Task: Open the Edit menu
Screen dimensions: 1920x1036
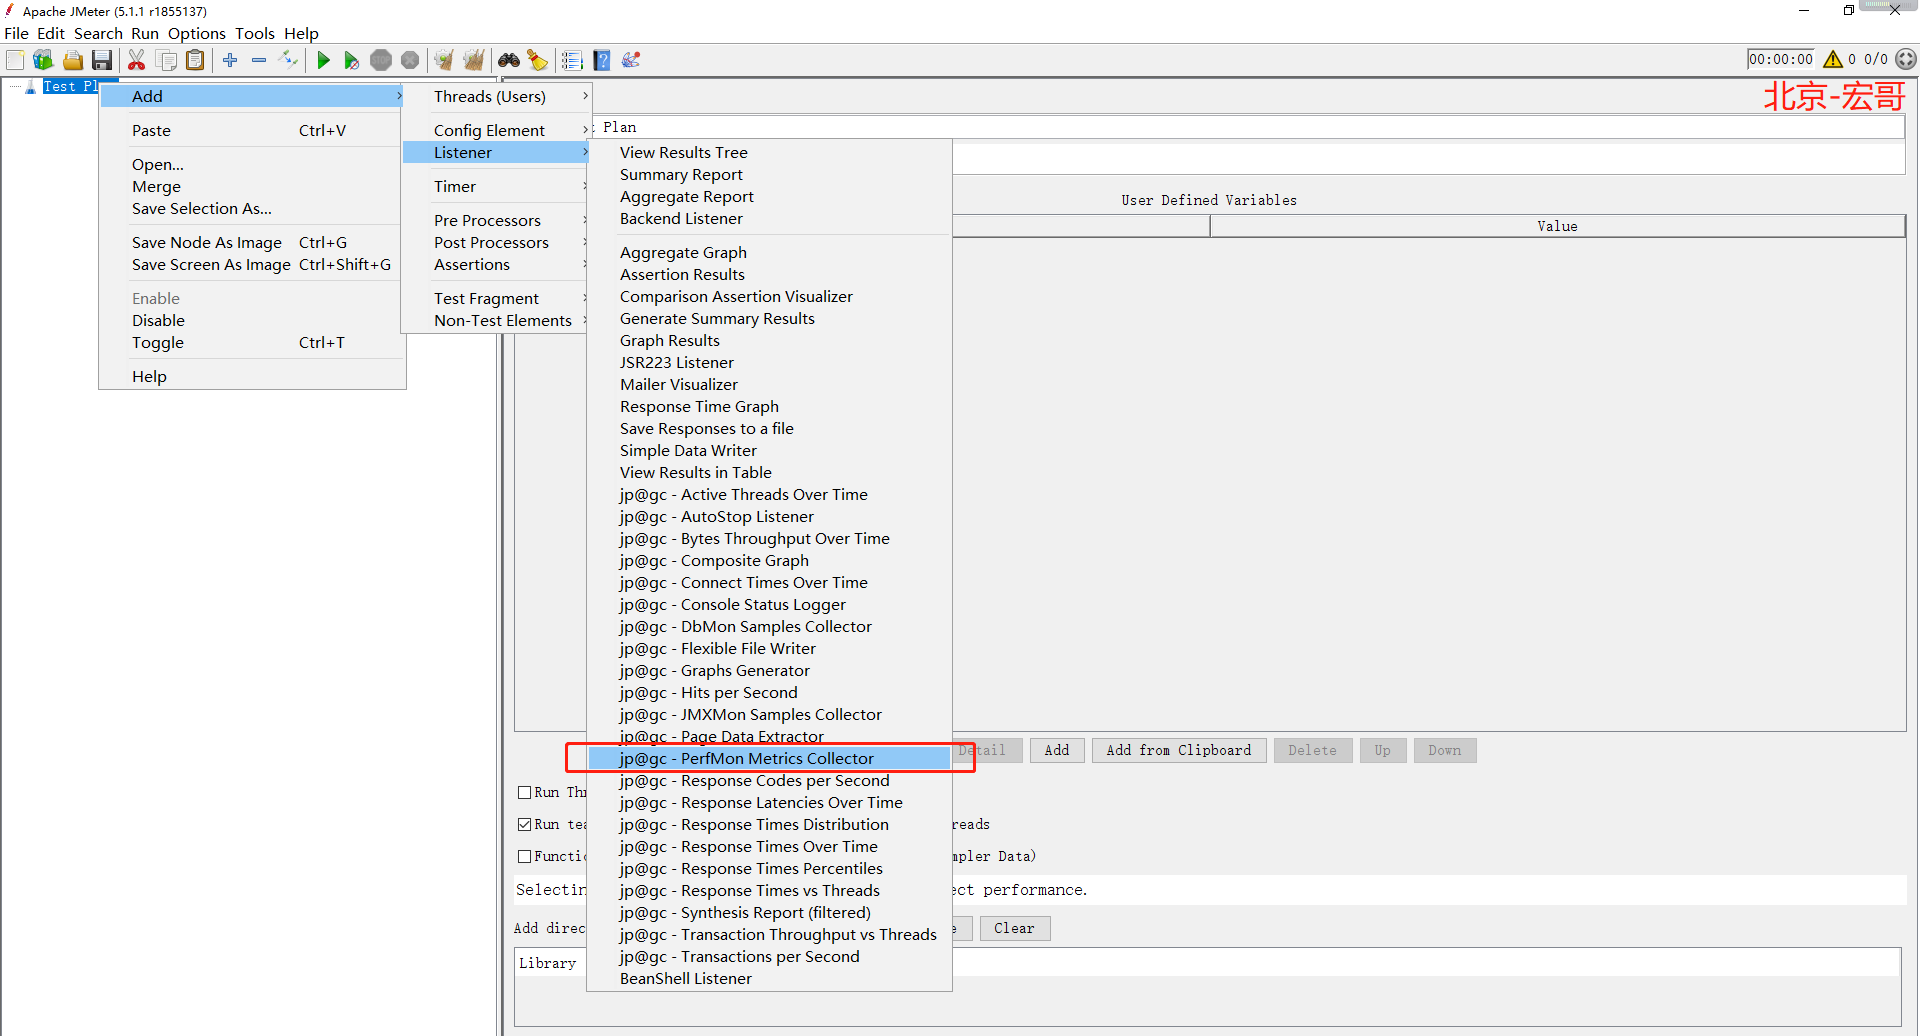Action: click(50, 33)
